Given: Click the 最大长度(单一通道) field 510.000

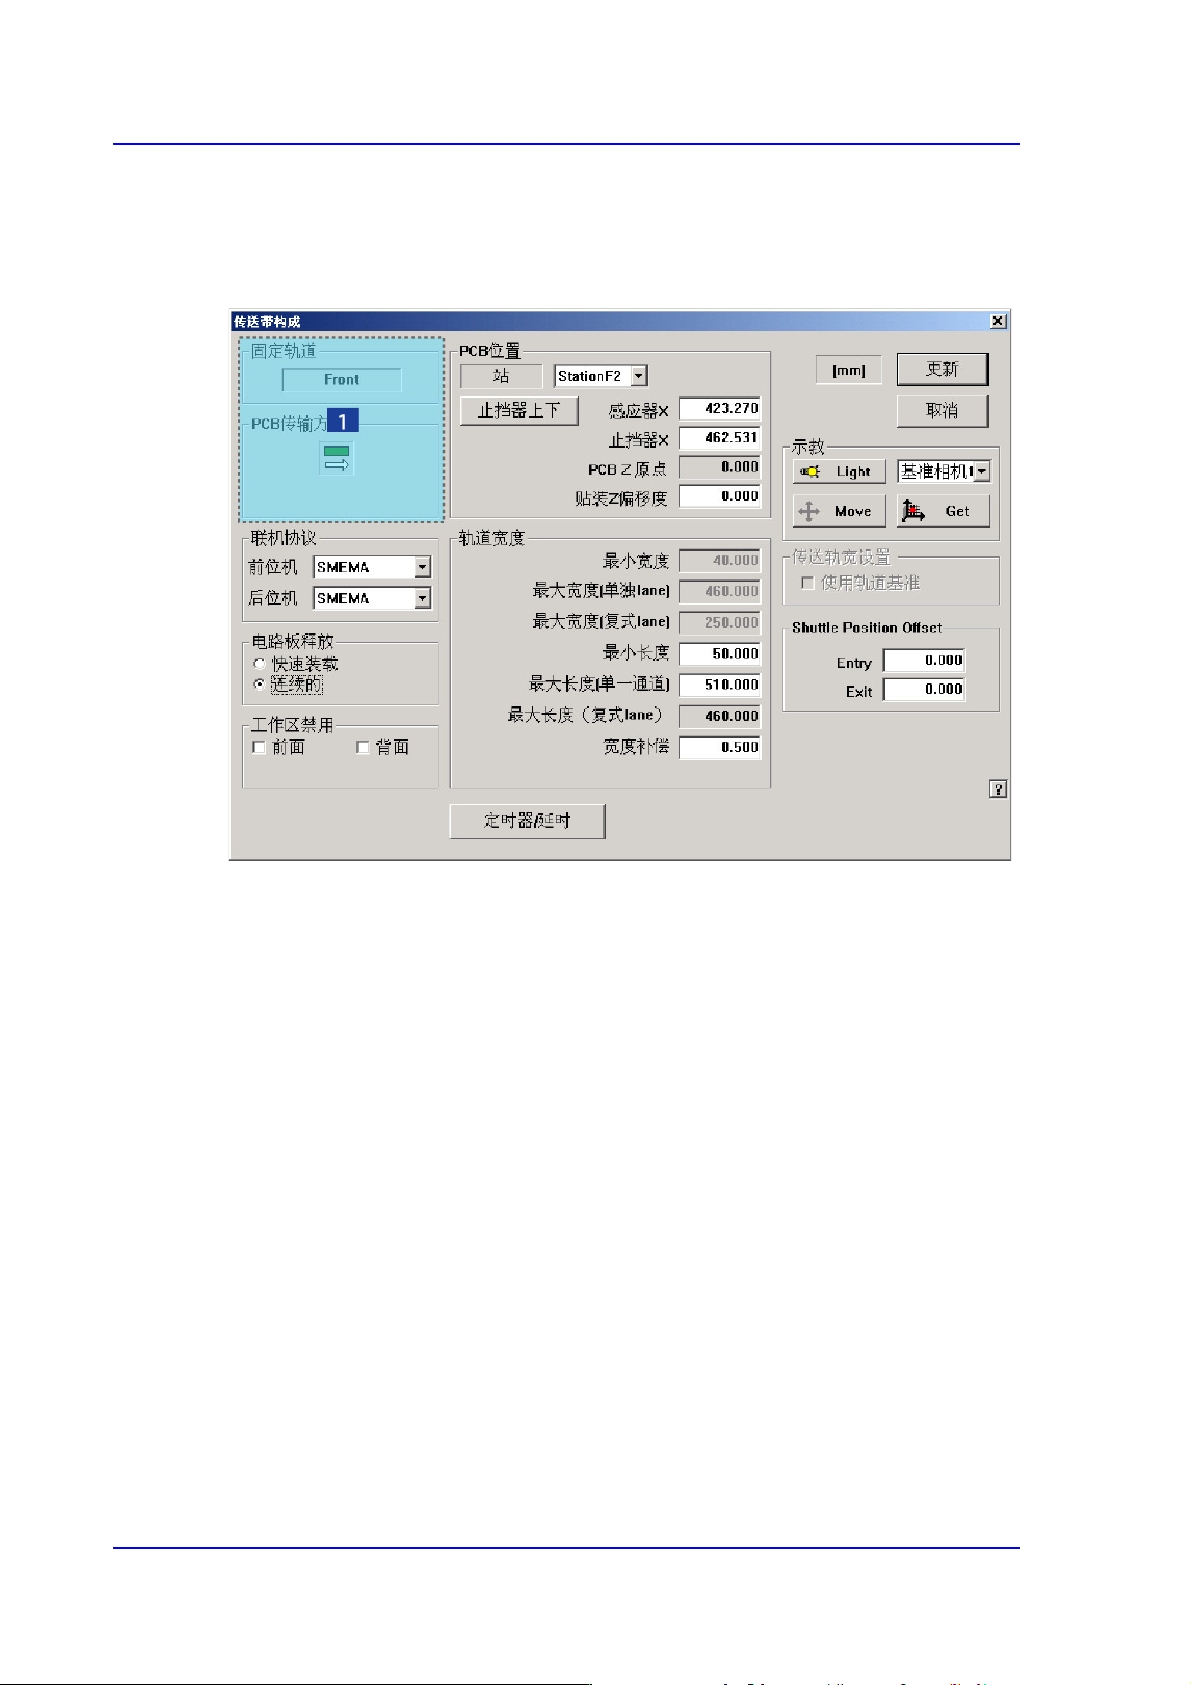Looking at the screenshot, I should tap(720, 685).
